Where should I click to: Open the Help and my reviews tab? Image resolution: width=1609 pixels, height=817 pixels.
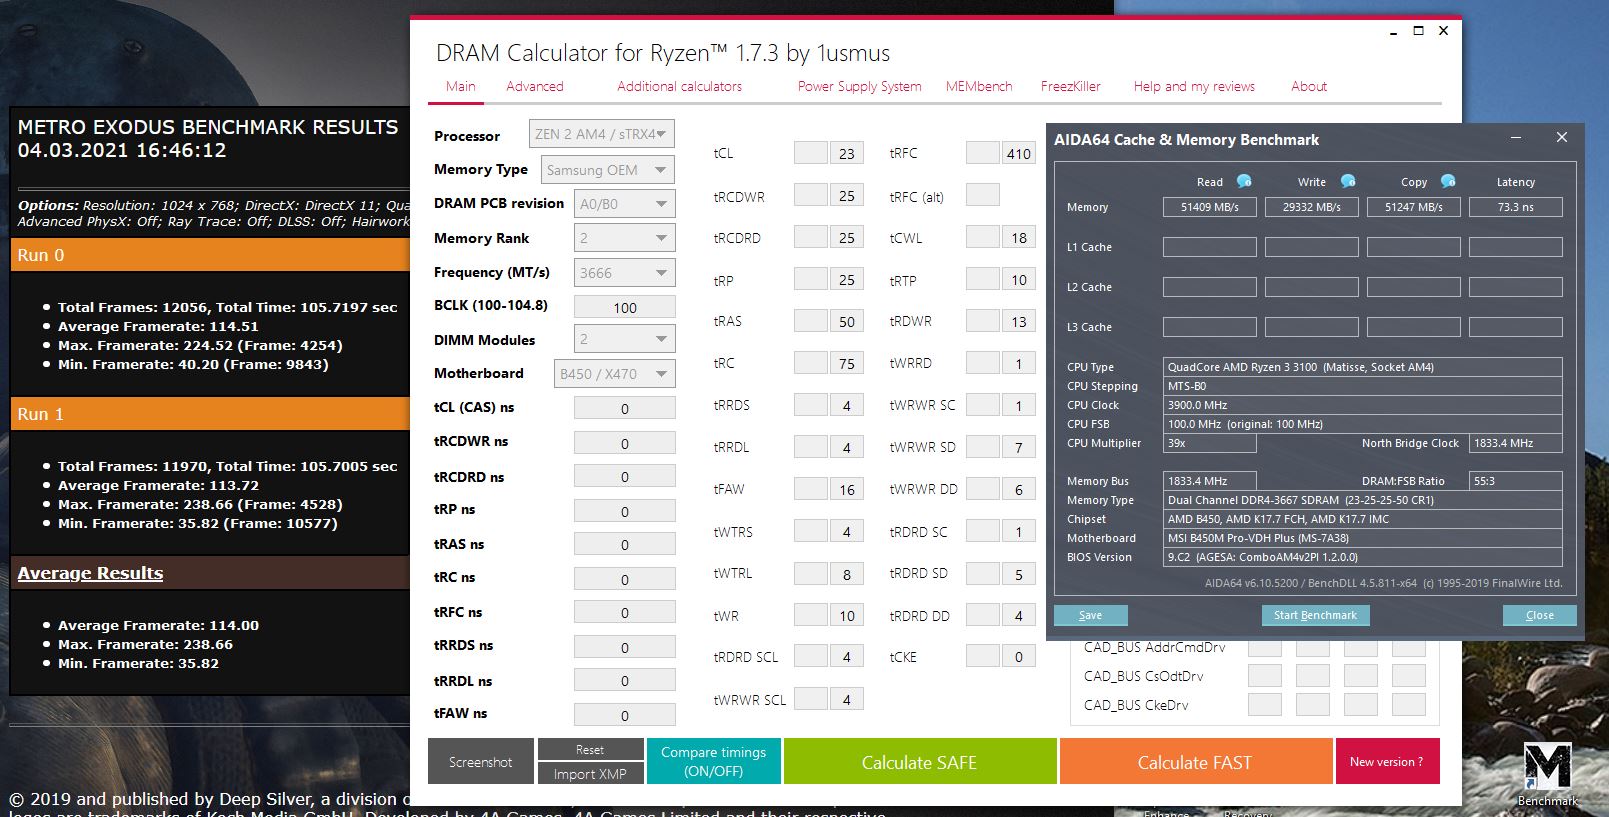(x=1194, y=86)
